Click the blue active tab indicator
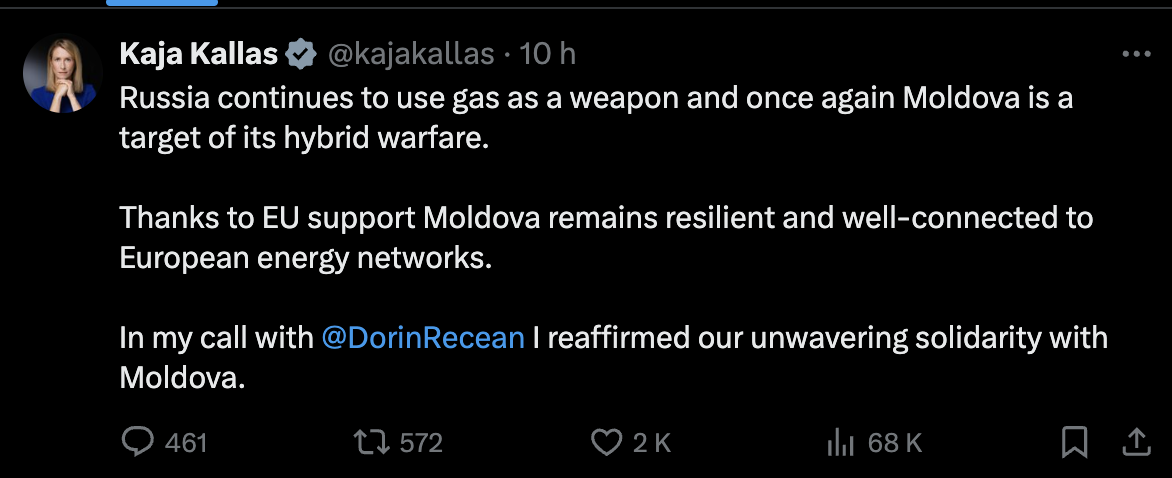Image resolution: width=1172 pixels, height=478 pixels. pos(161,3)
